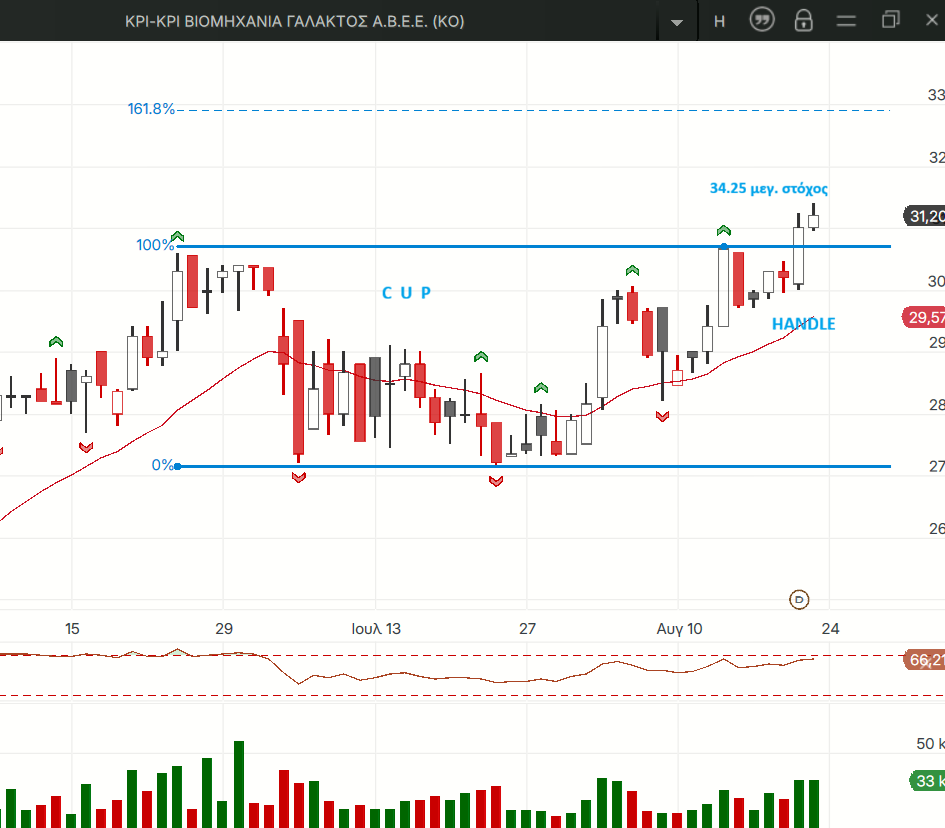945x828 pixels.
Task: Select the 161.8% Fibonacci level label
Action: point(151,109)
